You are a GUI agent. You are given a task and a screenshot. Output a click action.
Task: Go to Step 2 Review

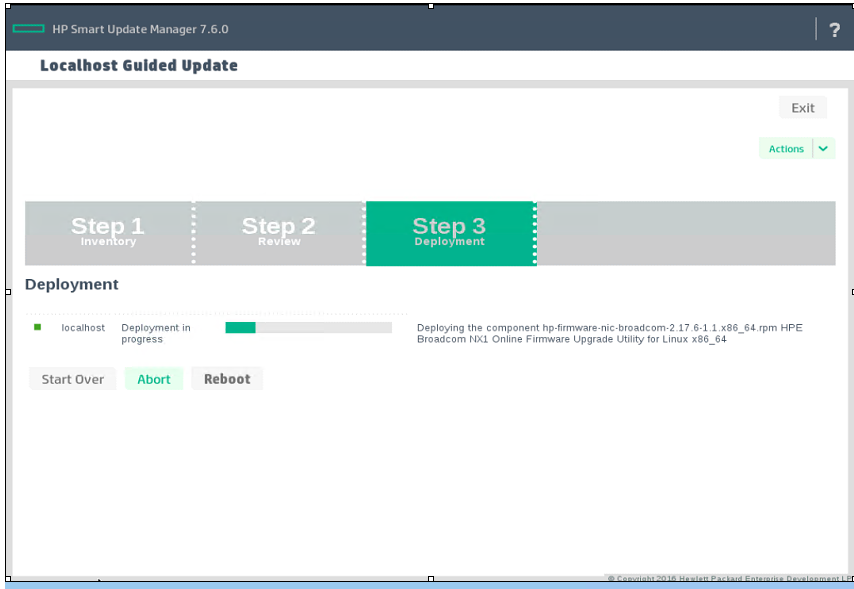[279, 233]
